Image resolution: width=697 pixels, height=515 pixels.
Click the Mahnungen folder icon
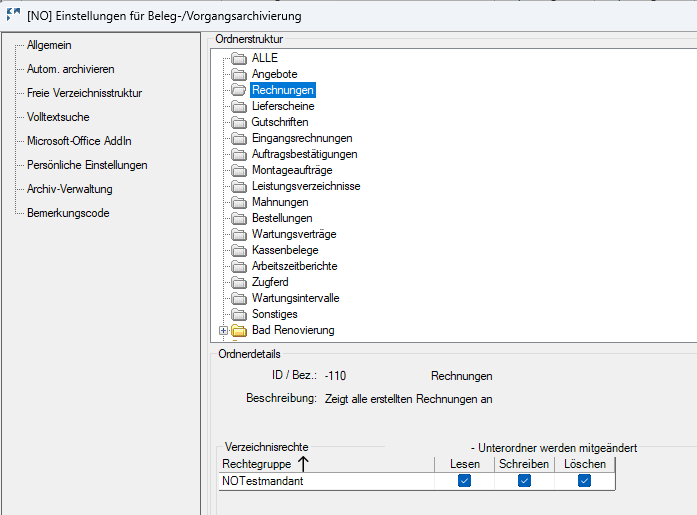click(239, 202)
